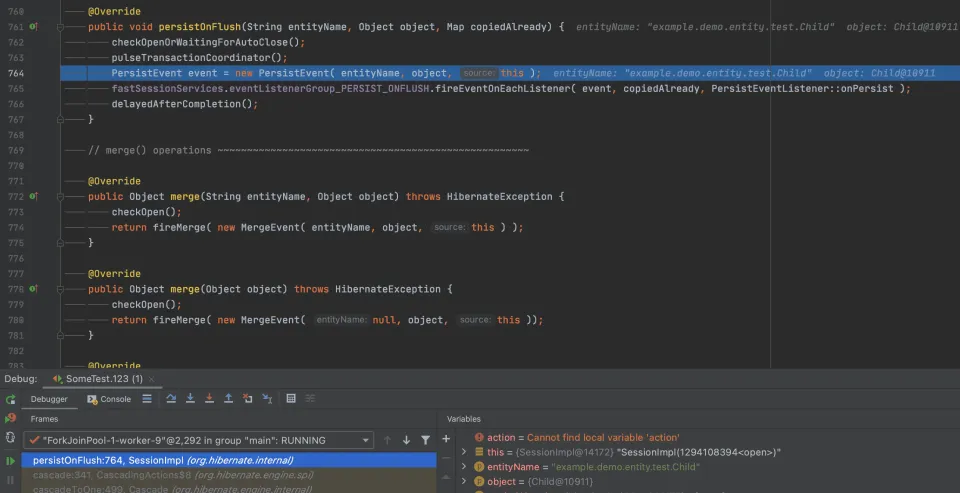Click the icon beside the this variable
The width and height of the screenshot is (960, 493).
(479, 452)
